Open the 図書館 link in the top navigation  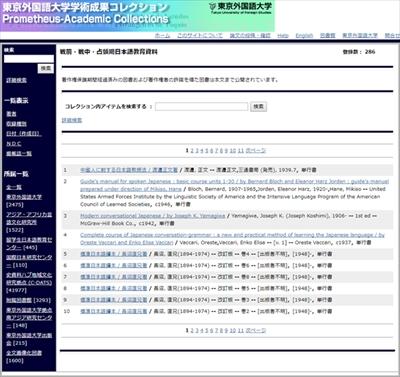(327, 35)
